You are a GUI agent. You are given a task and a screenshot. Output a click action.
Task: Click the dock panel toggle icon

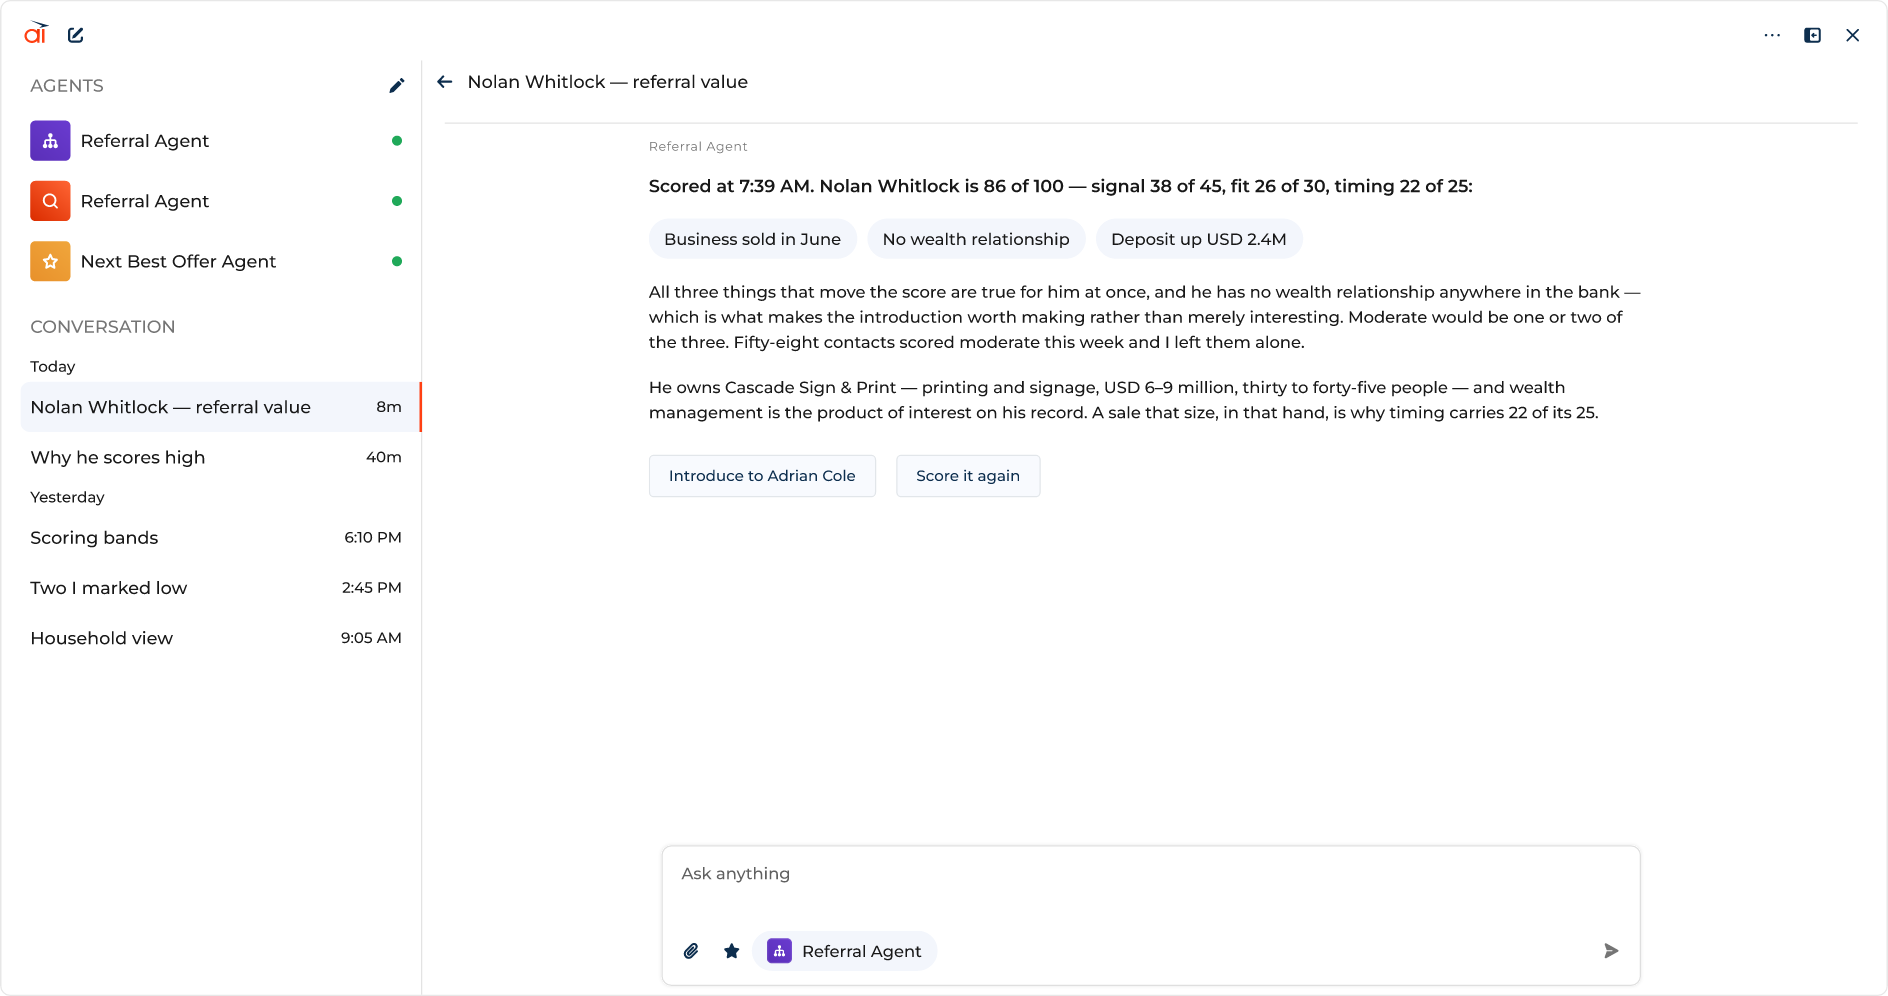pos(1812,35)
